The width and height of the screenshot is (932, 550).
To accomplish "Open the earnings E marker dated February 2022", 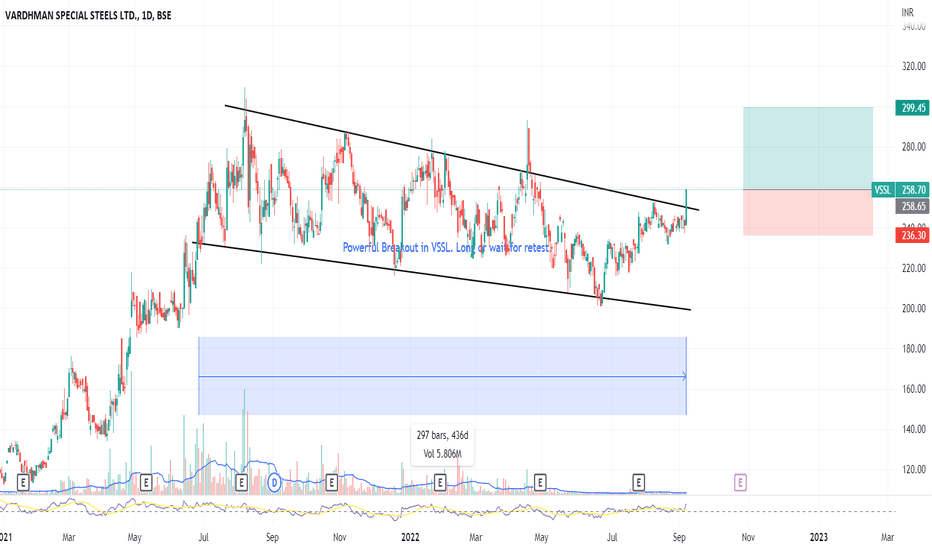I will pos(440,482).
